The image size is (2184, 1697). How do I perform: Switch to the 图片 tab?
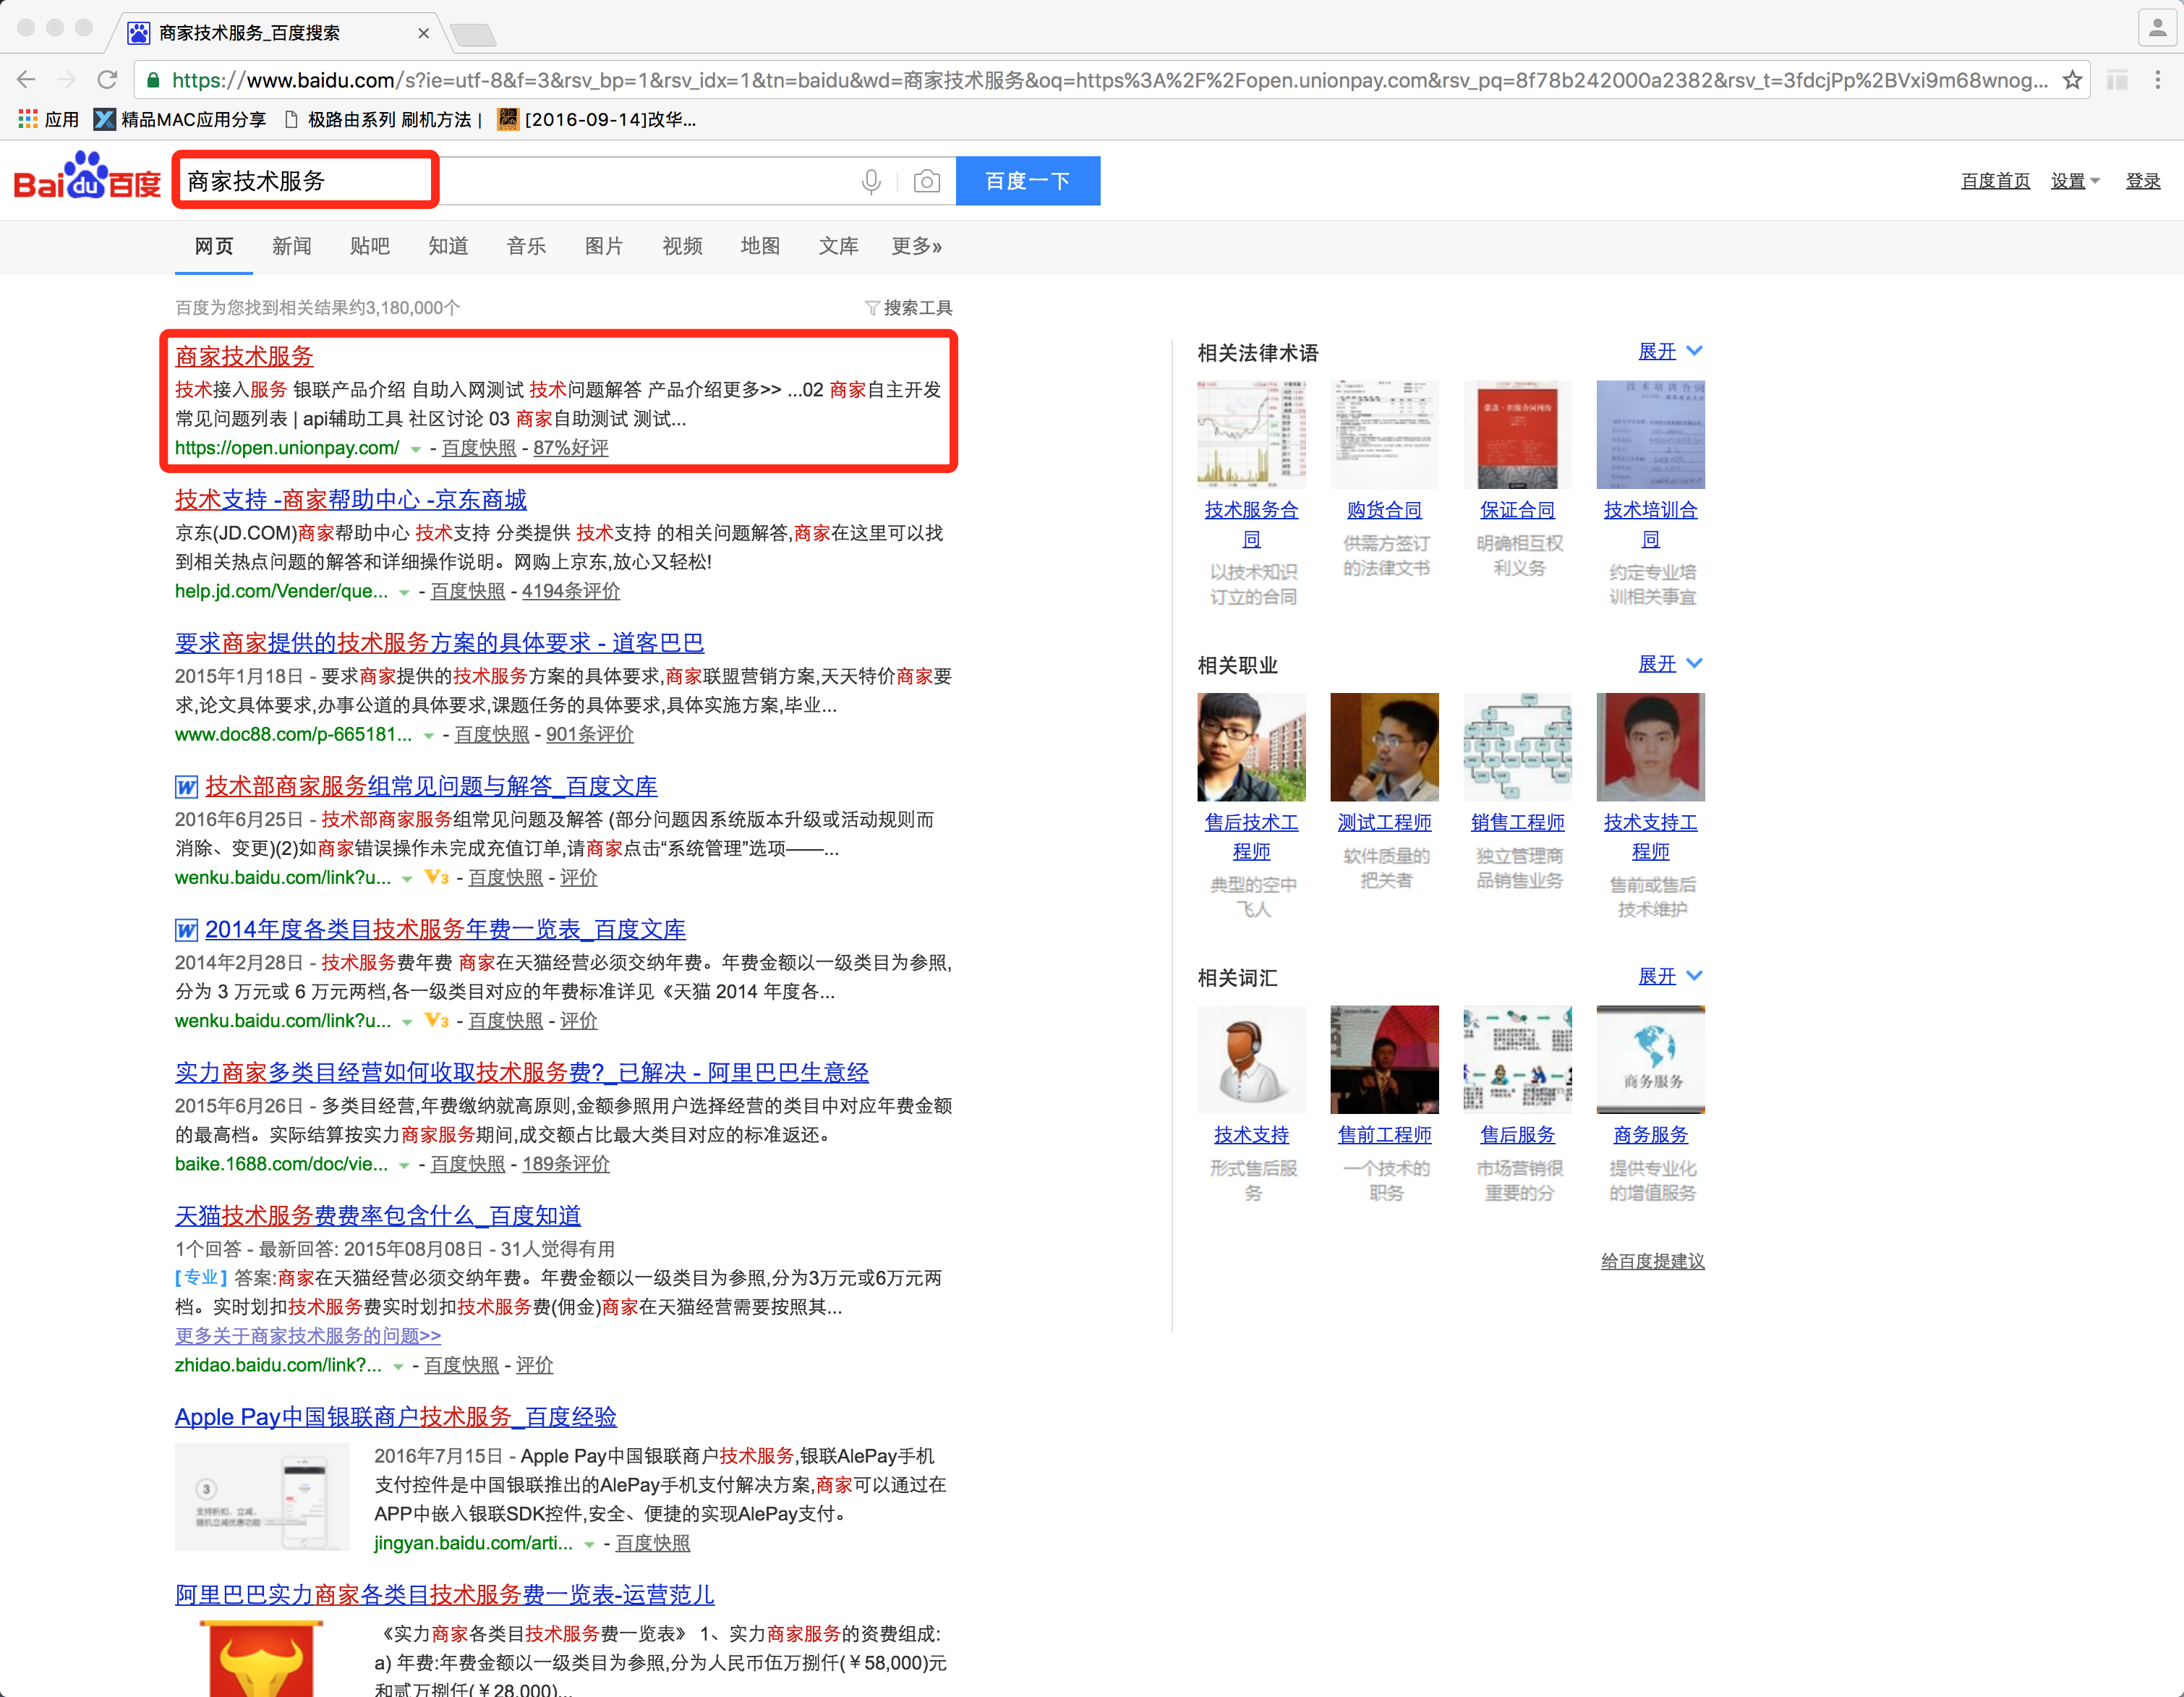click(603, 246)
